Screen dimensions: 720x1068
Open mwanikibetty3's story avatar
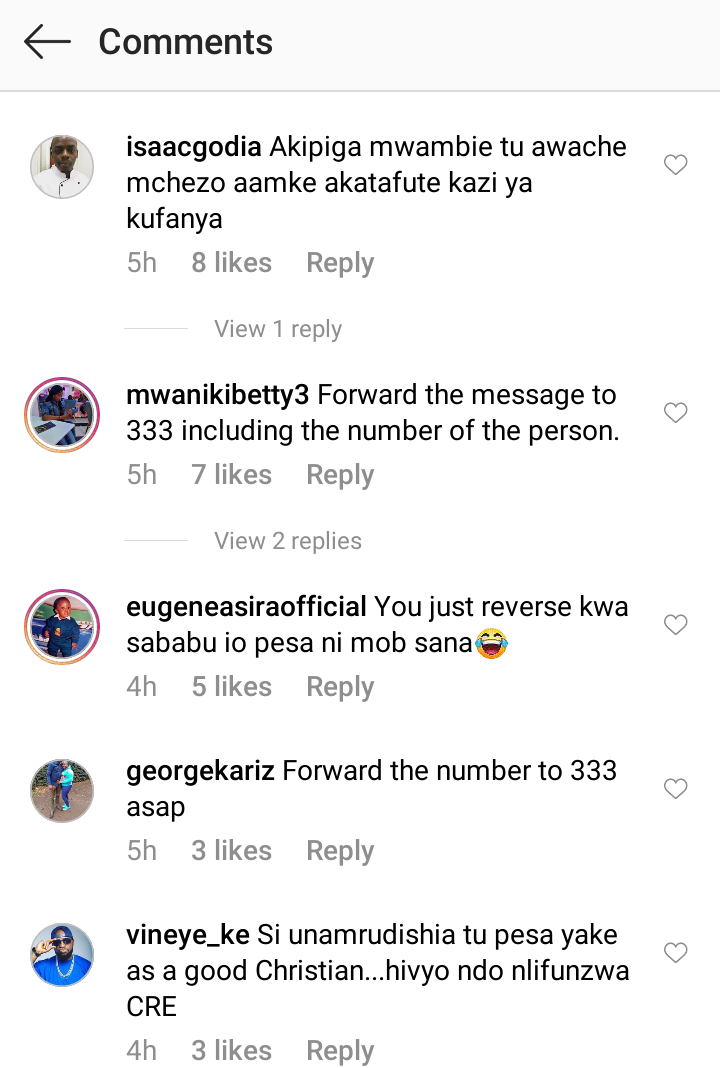click(x=62, y=415)
